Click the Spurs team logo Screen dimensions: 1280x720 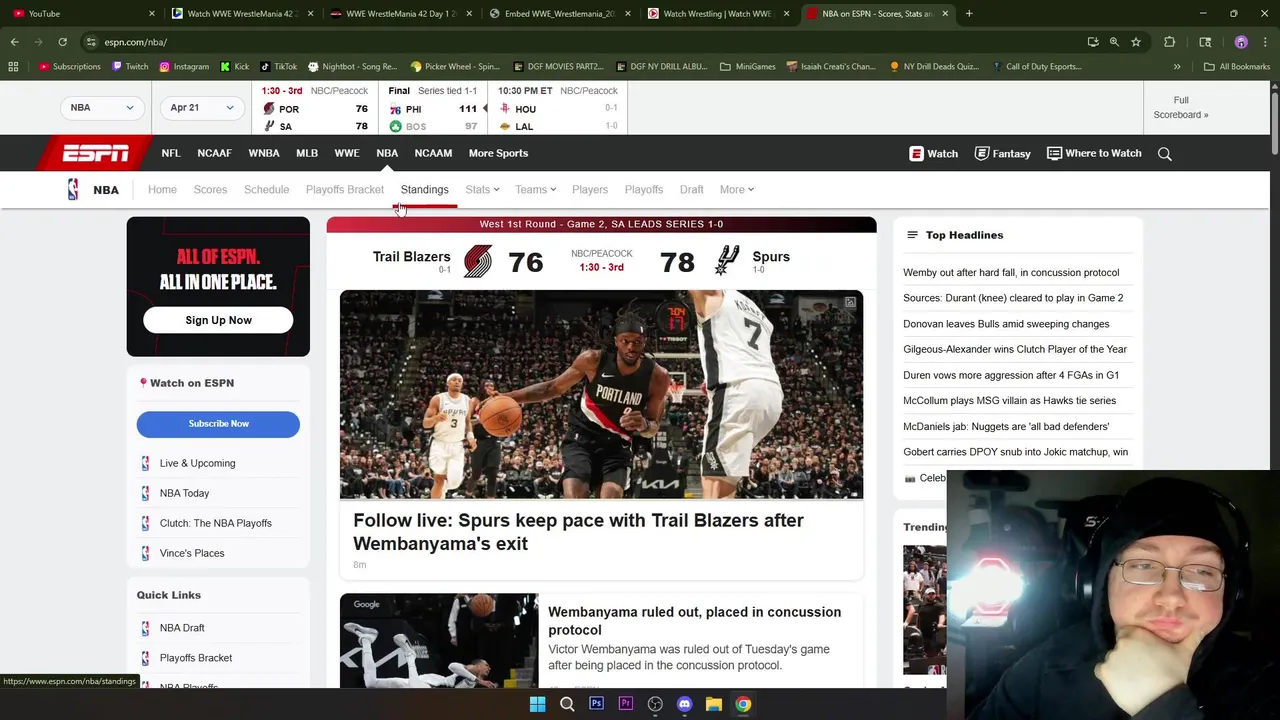tap(727, 261)
